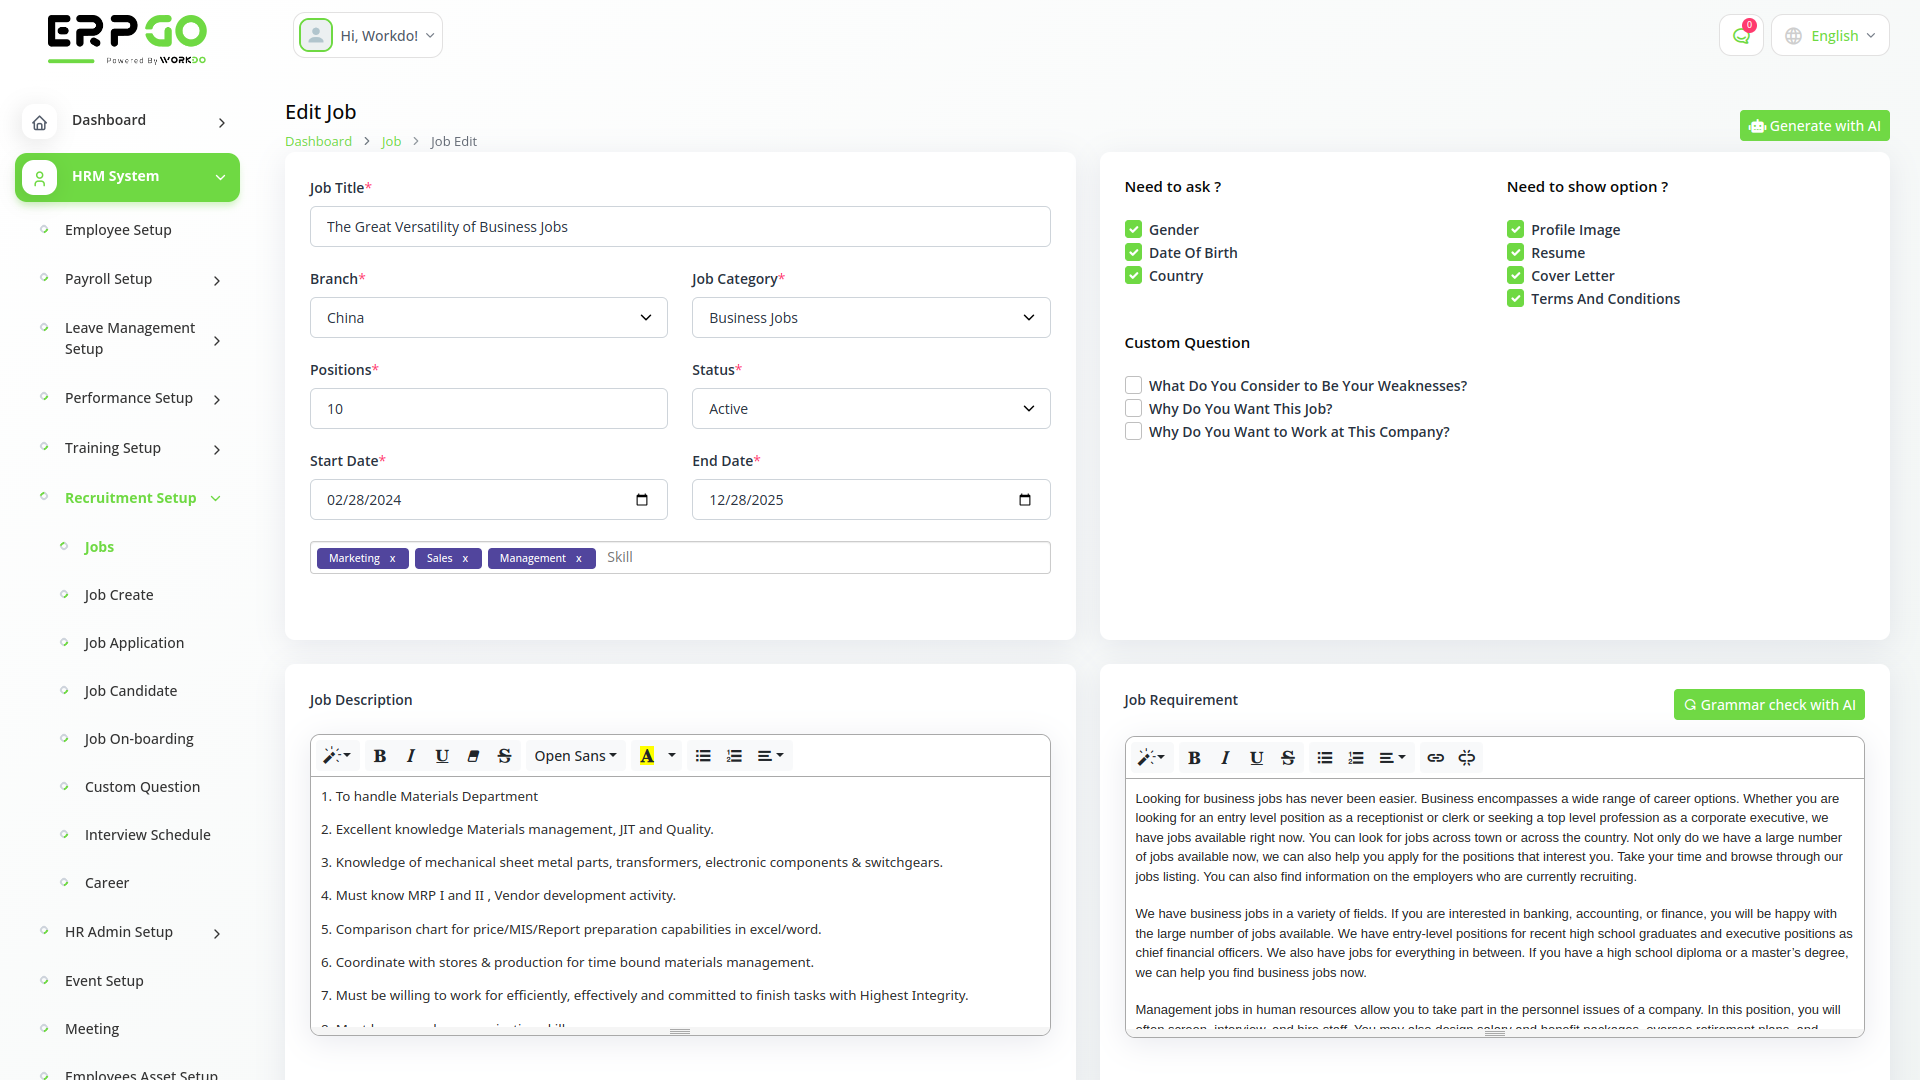This screenshot has height=1080, width=1920.
Task: Apply strikethrough in the Job Requirement editor
Action: pyautogui.click(x=1288, y=757)
